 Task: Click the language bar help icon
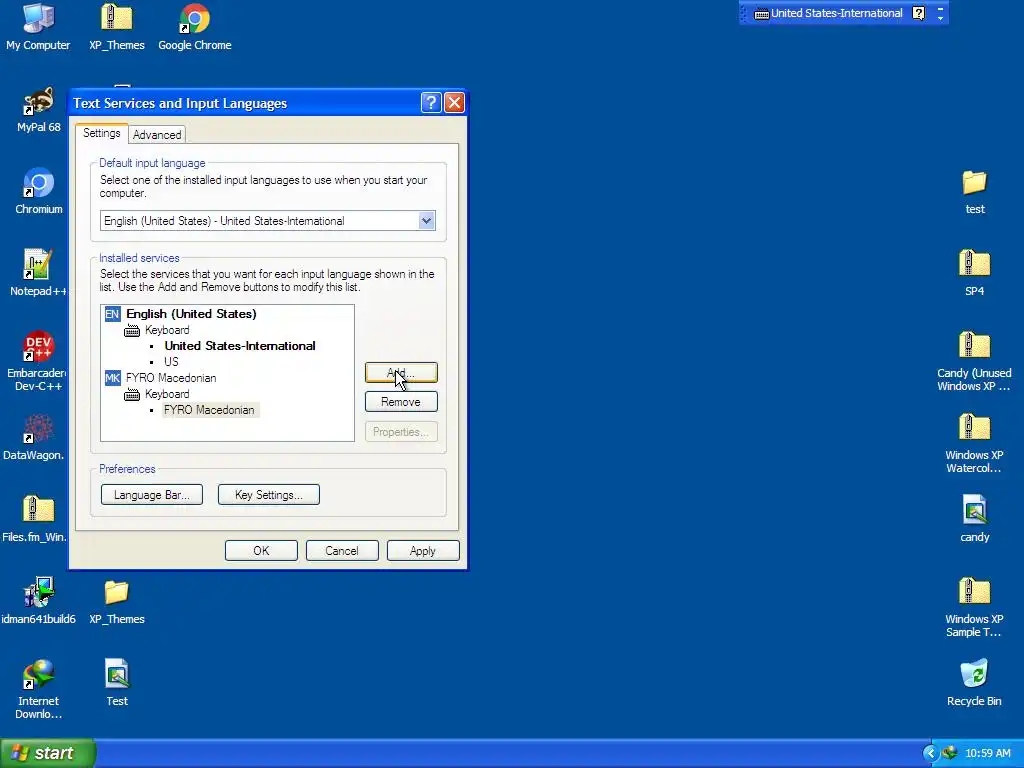pos(918,13)
